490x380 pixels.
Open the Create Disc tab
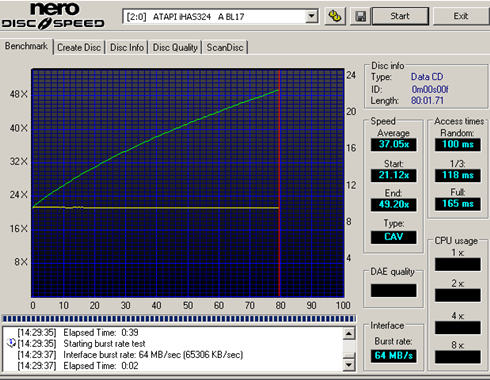click(79, 47)
